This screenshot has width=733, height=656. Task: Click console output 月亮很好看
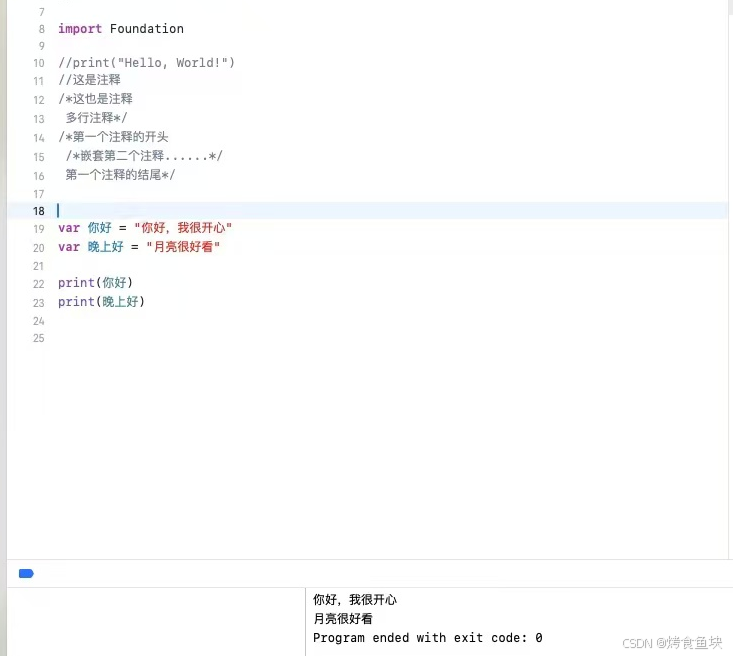[343, 619]
